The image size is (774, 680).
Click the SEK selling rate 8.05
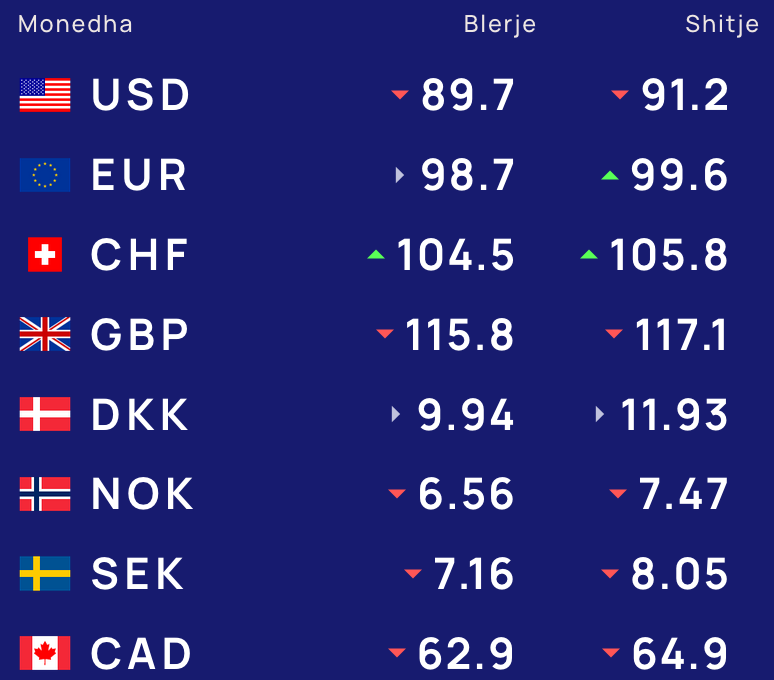[679, 574]
